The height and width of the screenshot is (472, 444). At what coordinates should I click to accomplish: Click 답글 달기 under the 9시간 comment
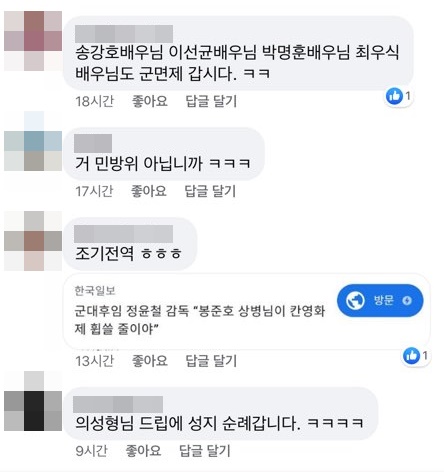pos(205,451)
